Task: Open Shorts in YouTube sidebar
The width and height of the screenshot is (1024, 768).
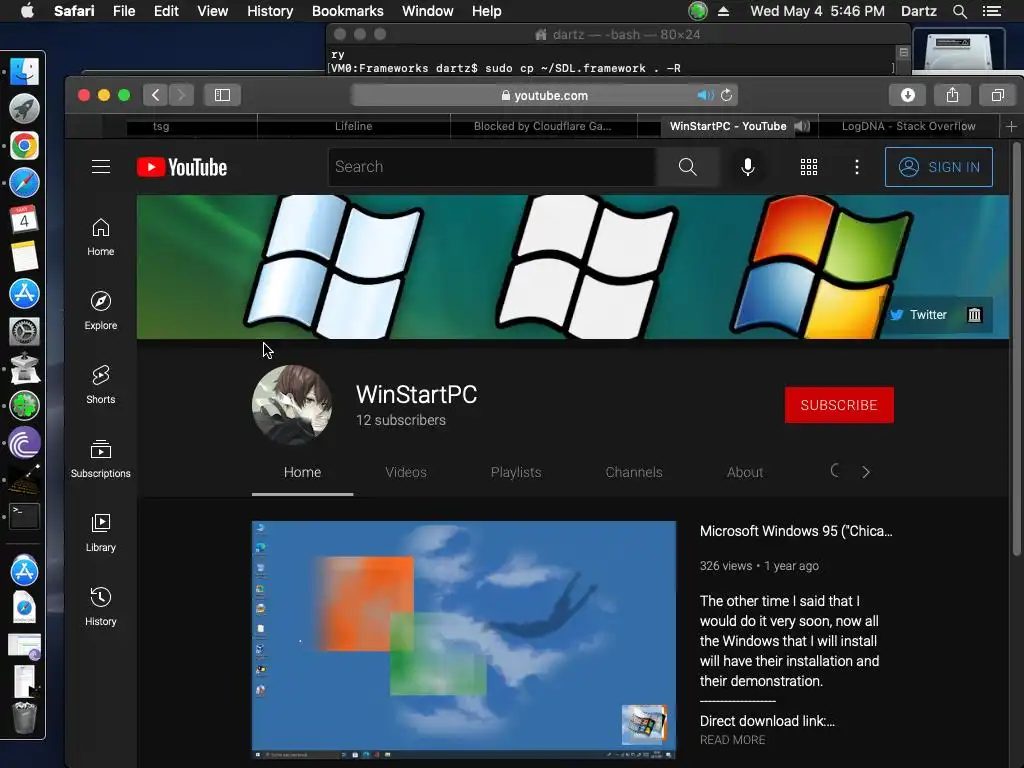Action: tap(101, 385)
